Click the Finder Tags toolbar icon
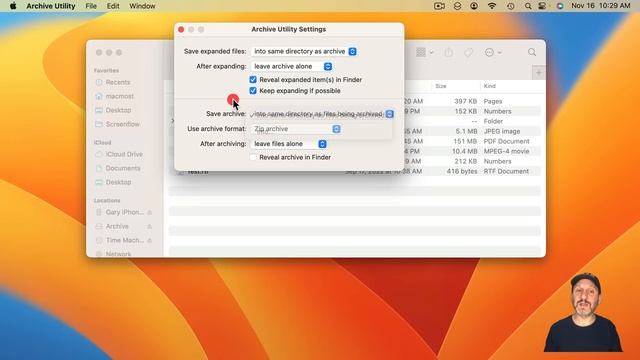Viewport: 640px width, 360px height. pos(469,52)
